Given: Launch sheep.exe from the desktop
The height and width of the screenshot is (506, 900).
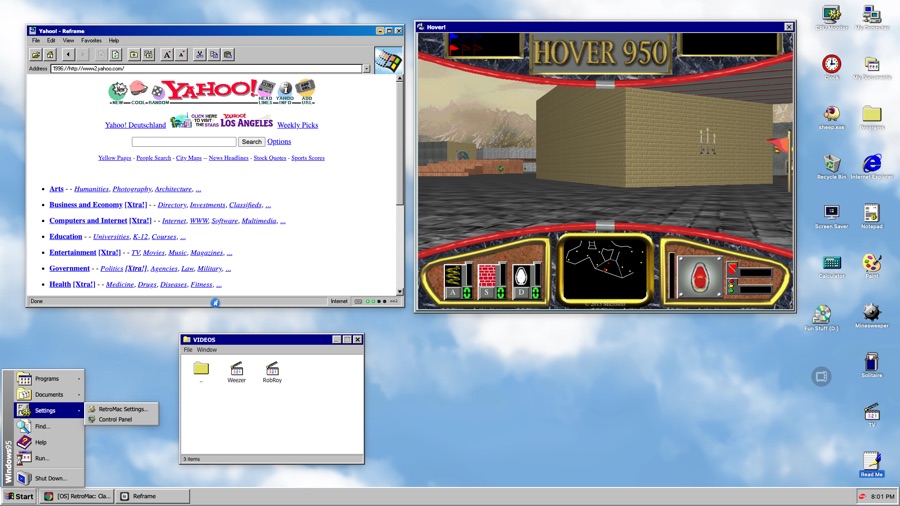Looking at the screenshot, I should click(831, 117).
